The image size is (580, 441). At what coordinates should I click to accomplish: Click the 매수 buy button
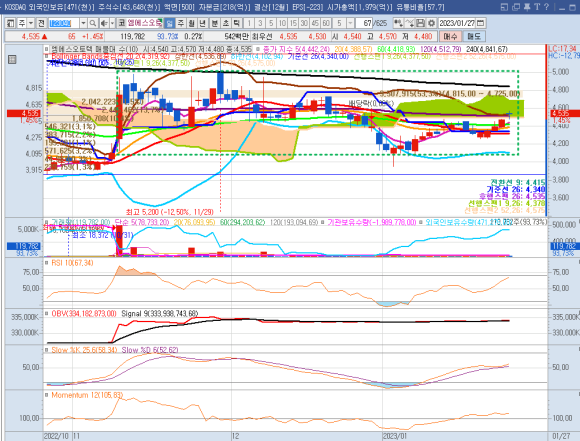pos(450,36)
